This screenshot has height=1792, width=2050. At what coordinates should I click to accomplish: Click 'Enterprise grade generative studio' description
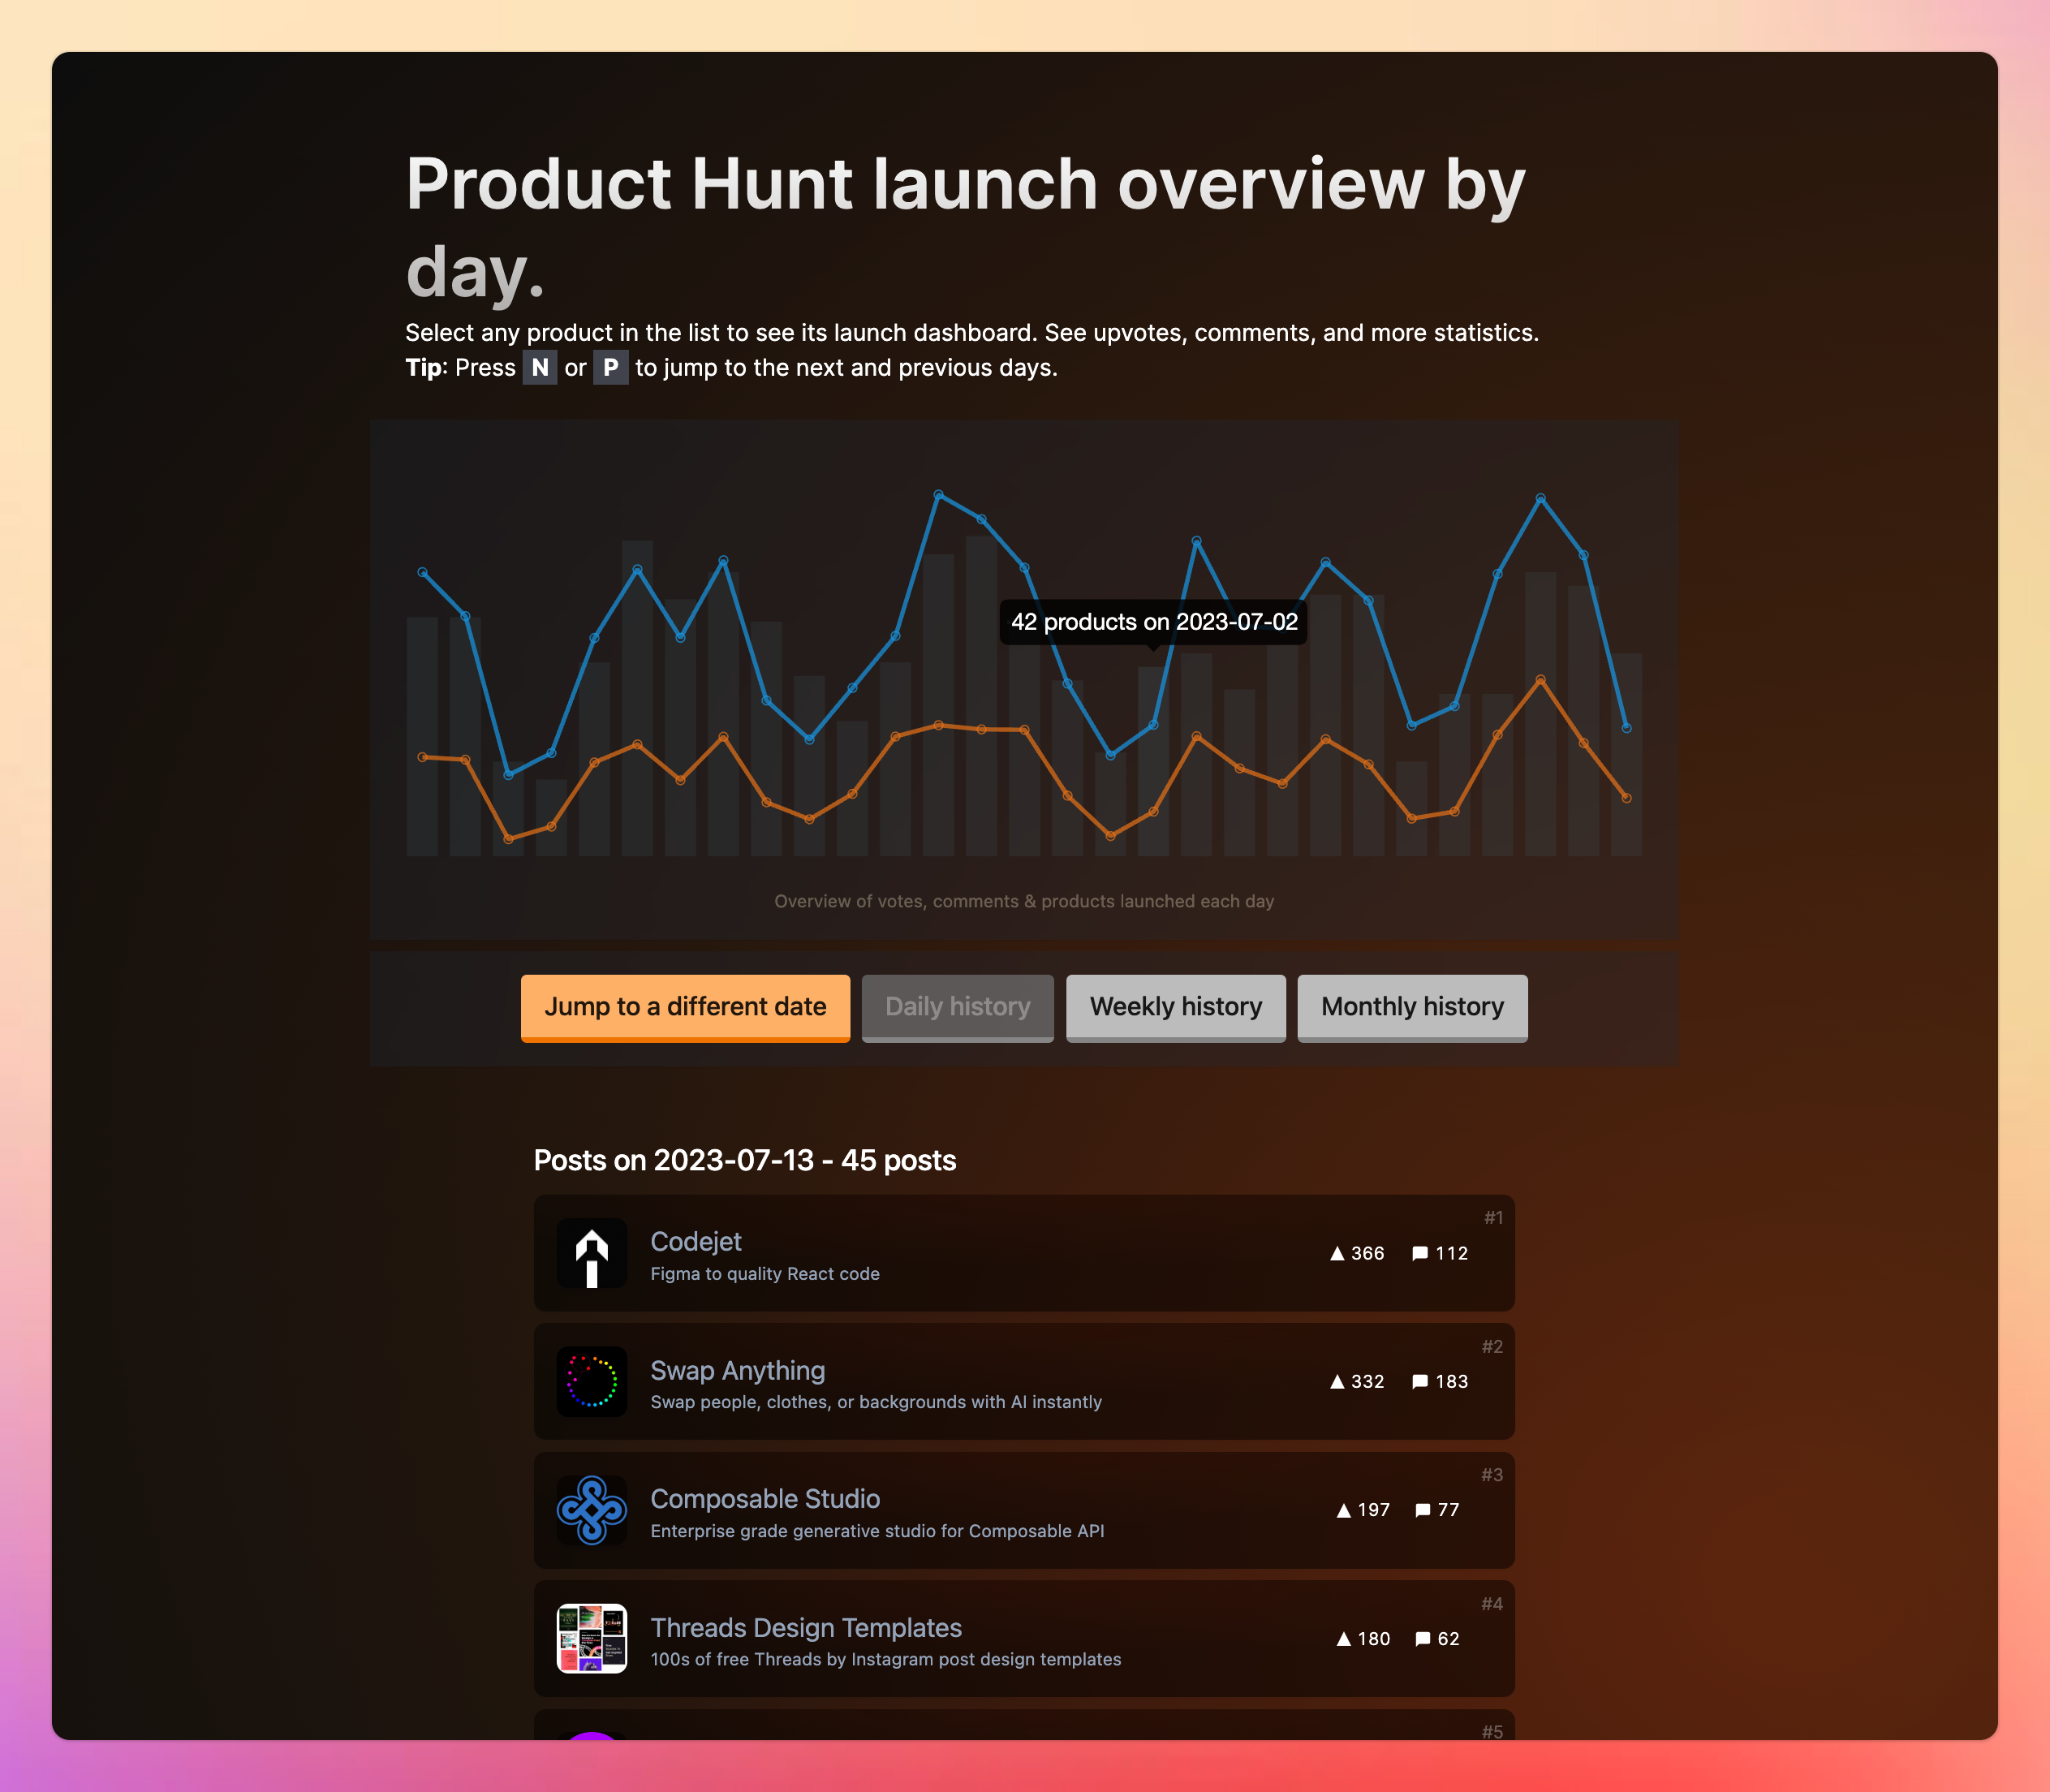click(x=877, y=1531)
